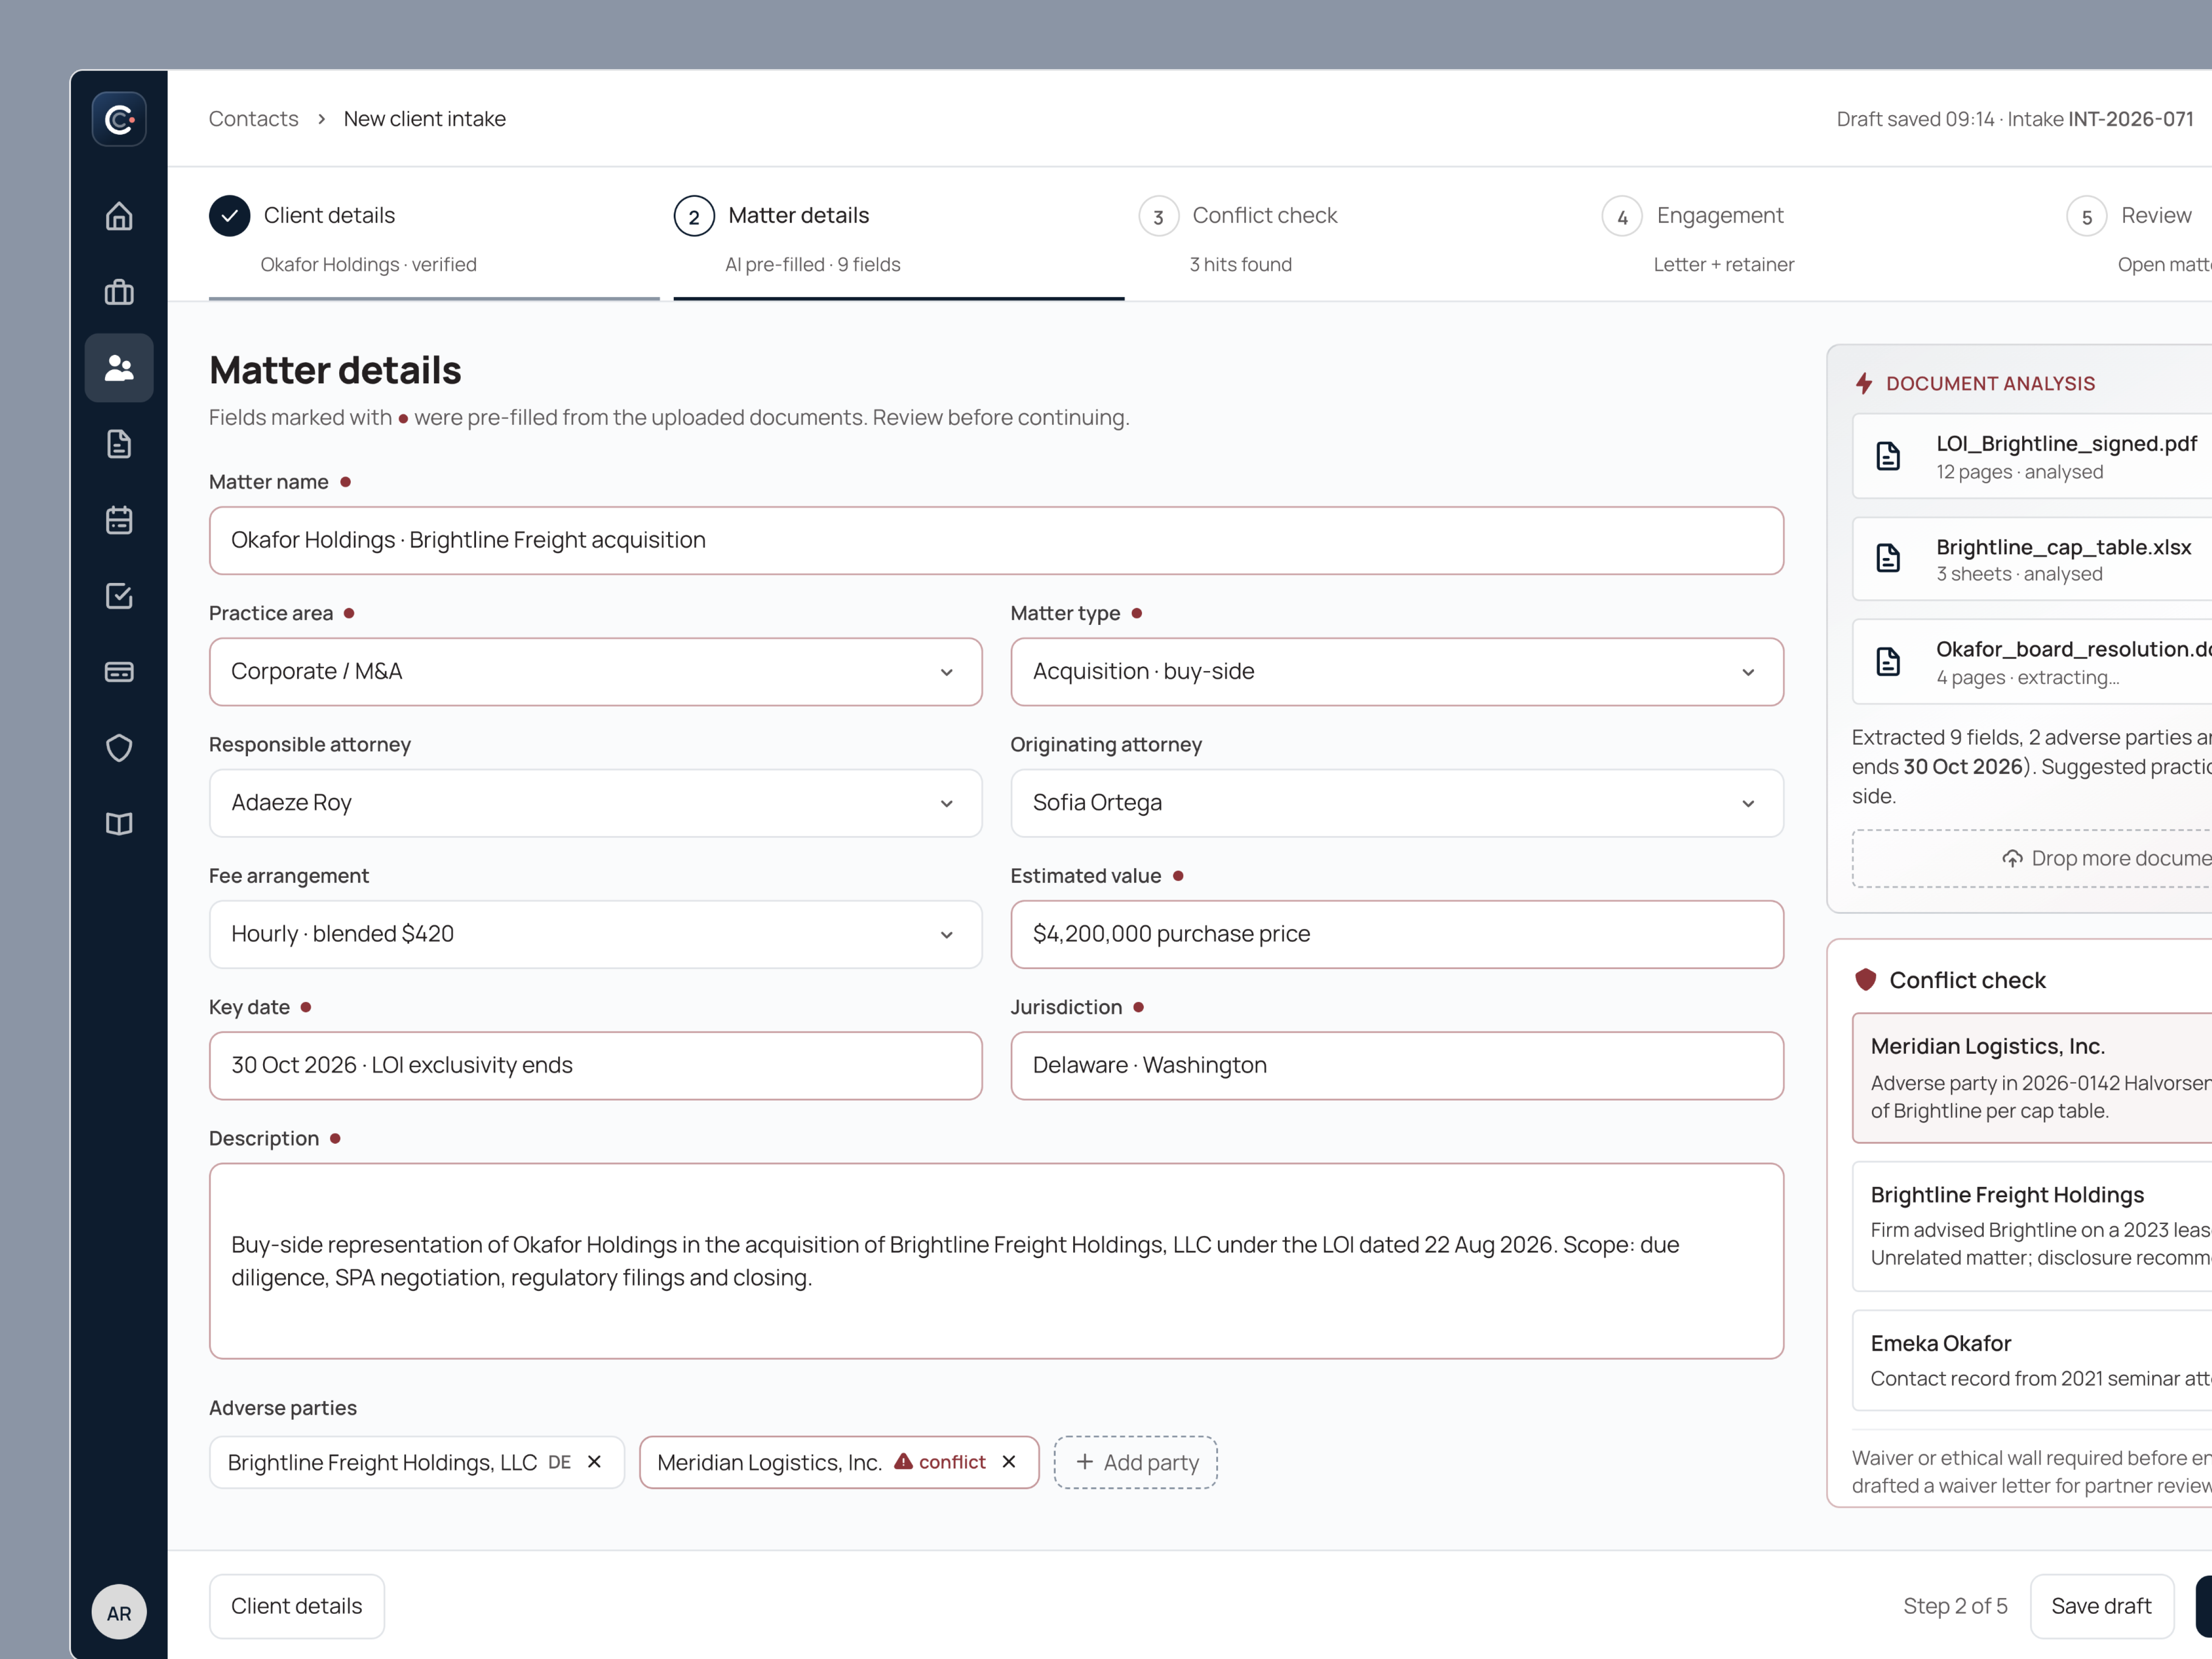
Task: Open the Documents icon in sidebar
Action: 119,444
